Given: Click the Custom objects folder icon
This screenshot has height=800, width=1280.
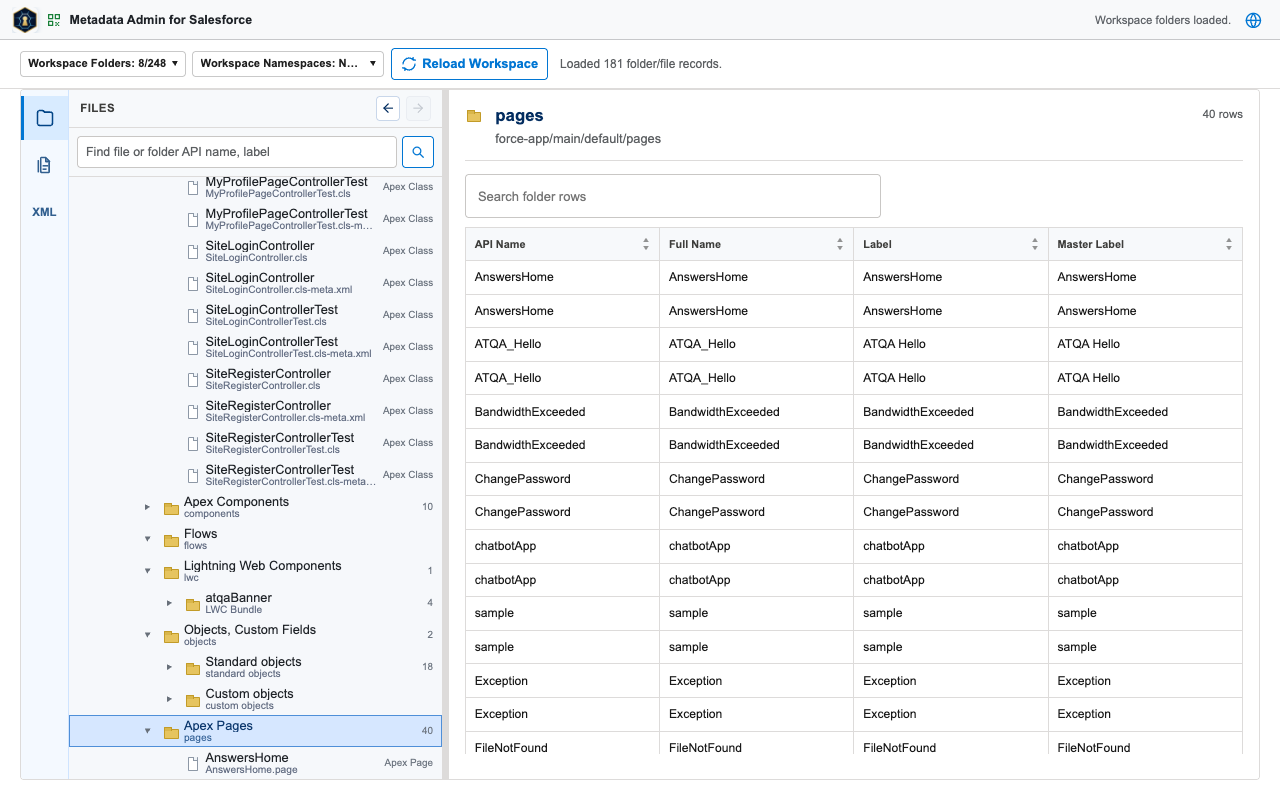Looking at the screenshot, I should point(193,700).
